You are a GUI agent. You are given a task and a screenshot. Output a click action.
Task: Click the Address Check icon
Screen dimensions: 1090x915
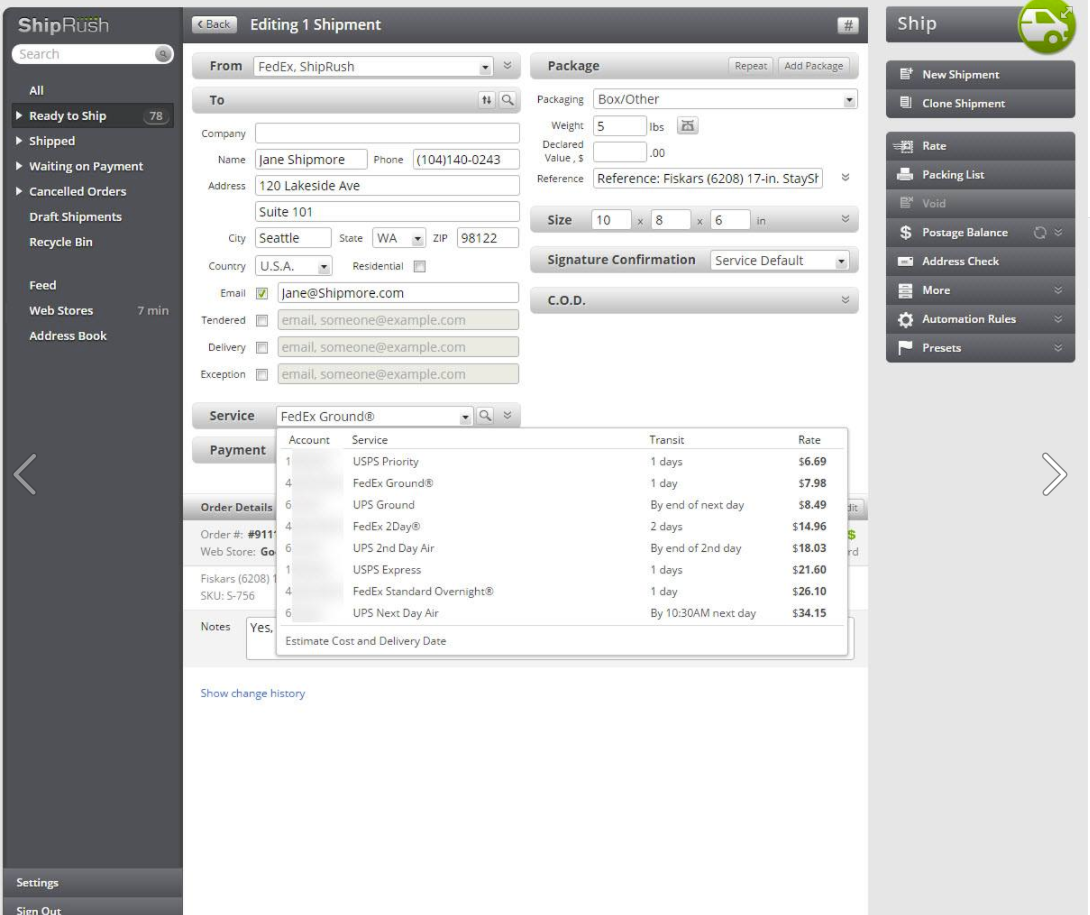click(905, 261)
